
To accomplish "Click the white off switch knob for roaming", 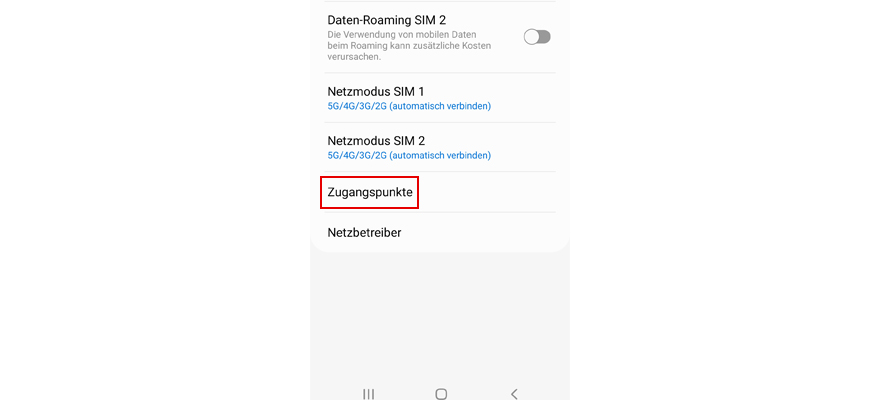I will point(531,37).
